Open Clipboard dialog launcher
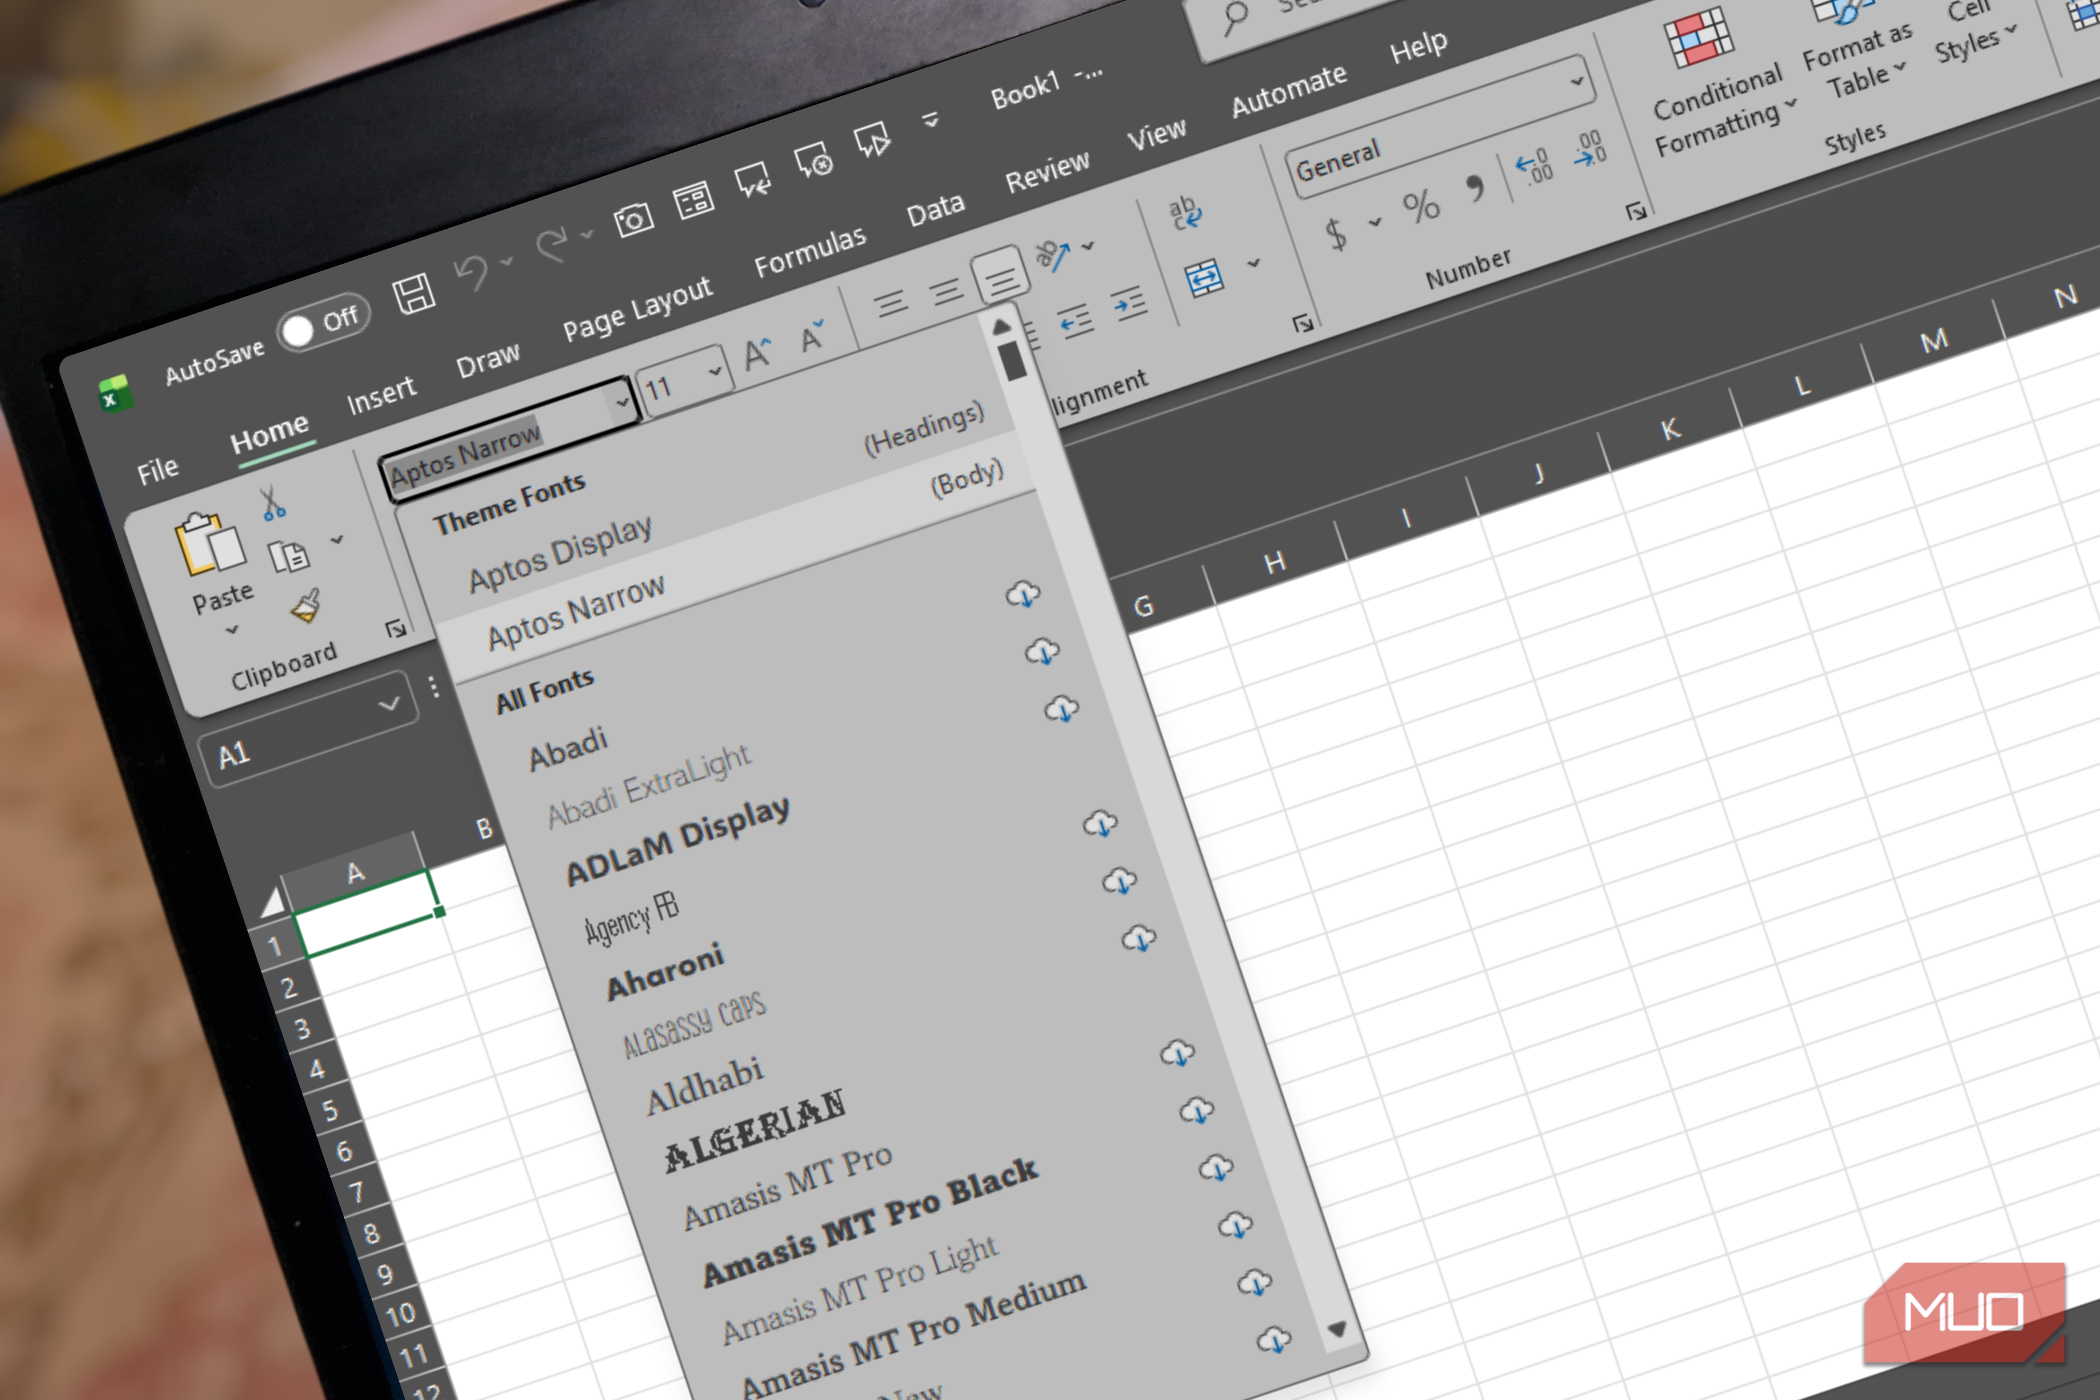The height and width of the screenshot is (1400, 2100). tap(396, 628)
